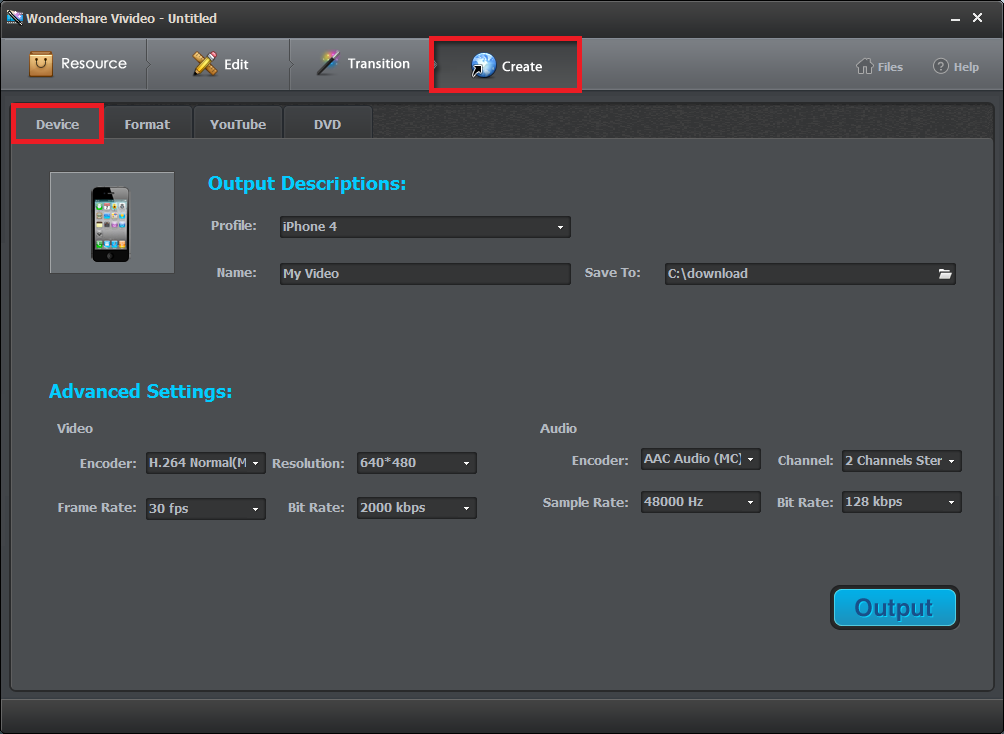1004x734 pixels.
Task: Open the Resource step
Action: pos(74,64)
